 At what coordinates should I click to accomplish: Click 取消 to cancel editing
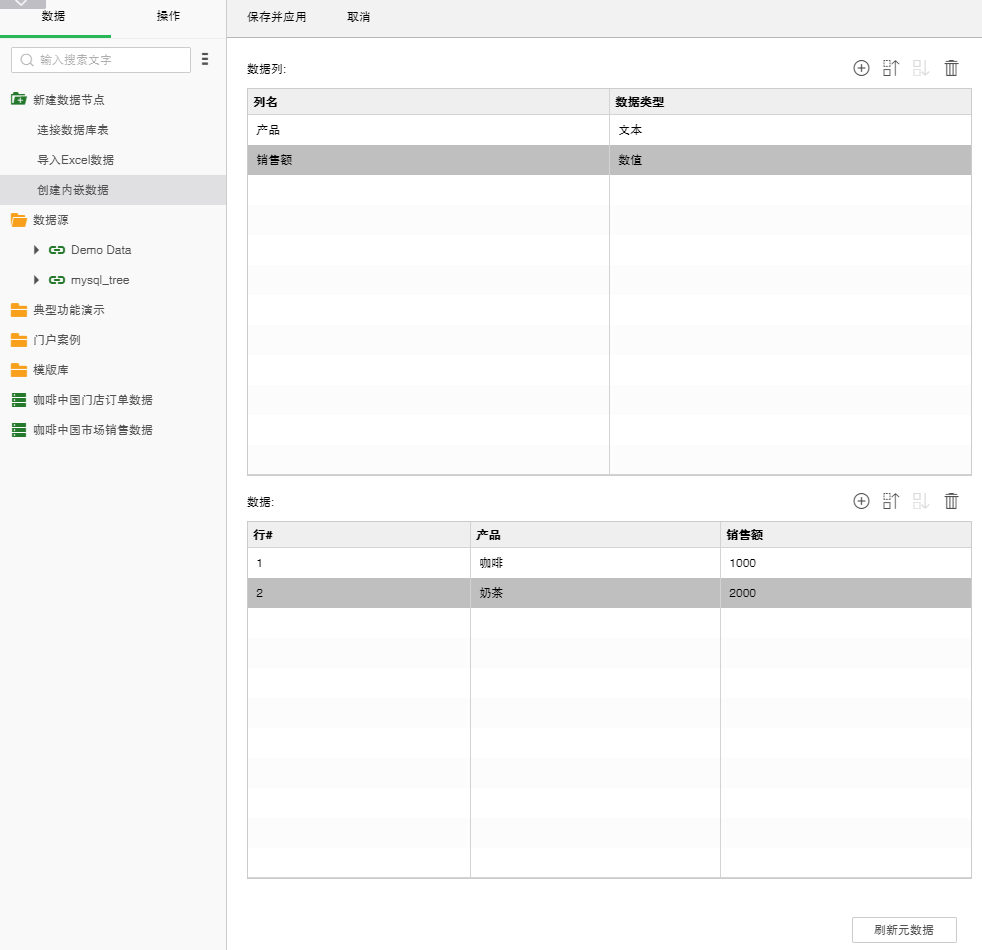coord(358,18)
